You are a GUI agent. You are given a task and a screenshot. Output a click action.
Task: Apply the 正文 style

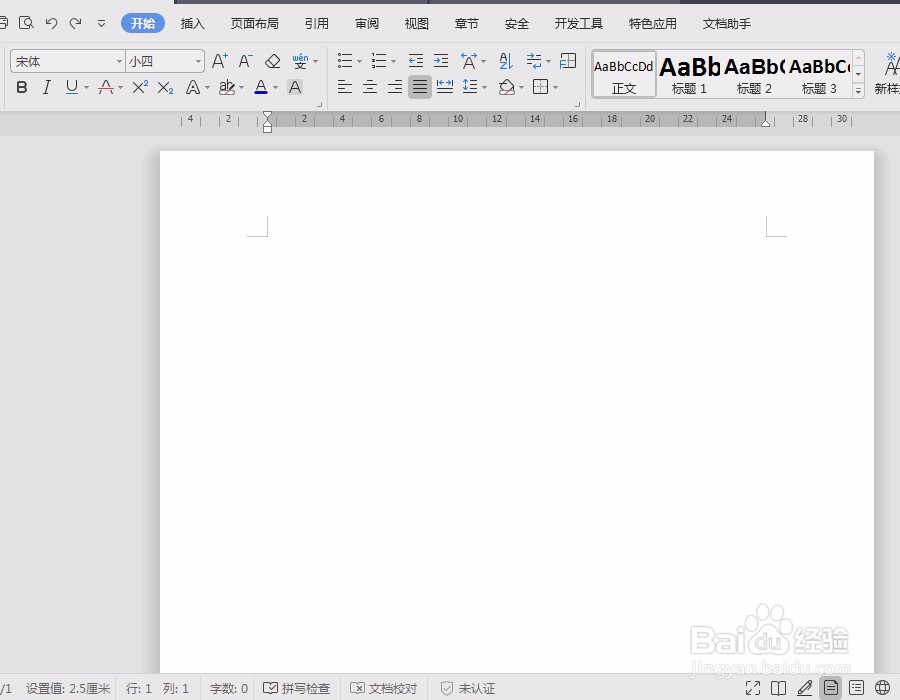[x=624, y=74]
